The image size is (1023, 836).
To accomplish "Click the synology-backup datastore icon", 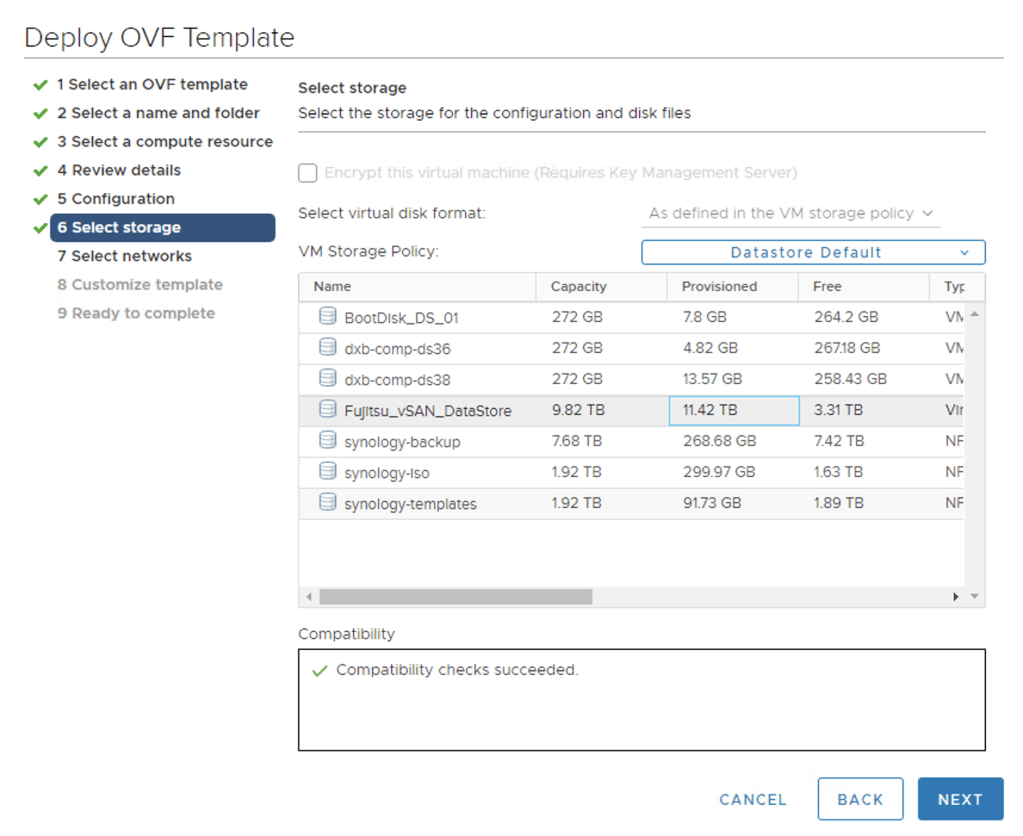I will tap(327, 441).
